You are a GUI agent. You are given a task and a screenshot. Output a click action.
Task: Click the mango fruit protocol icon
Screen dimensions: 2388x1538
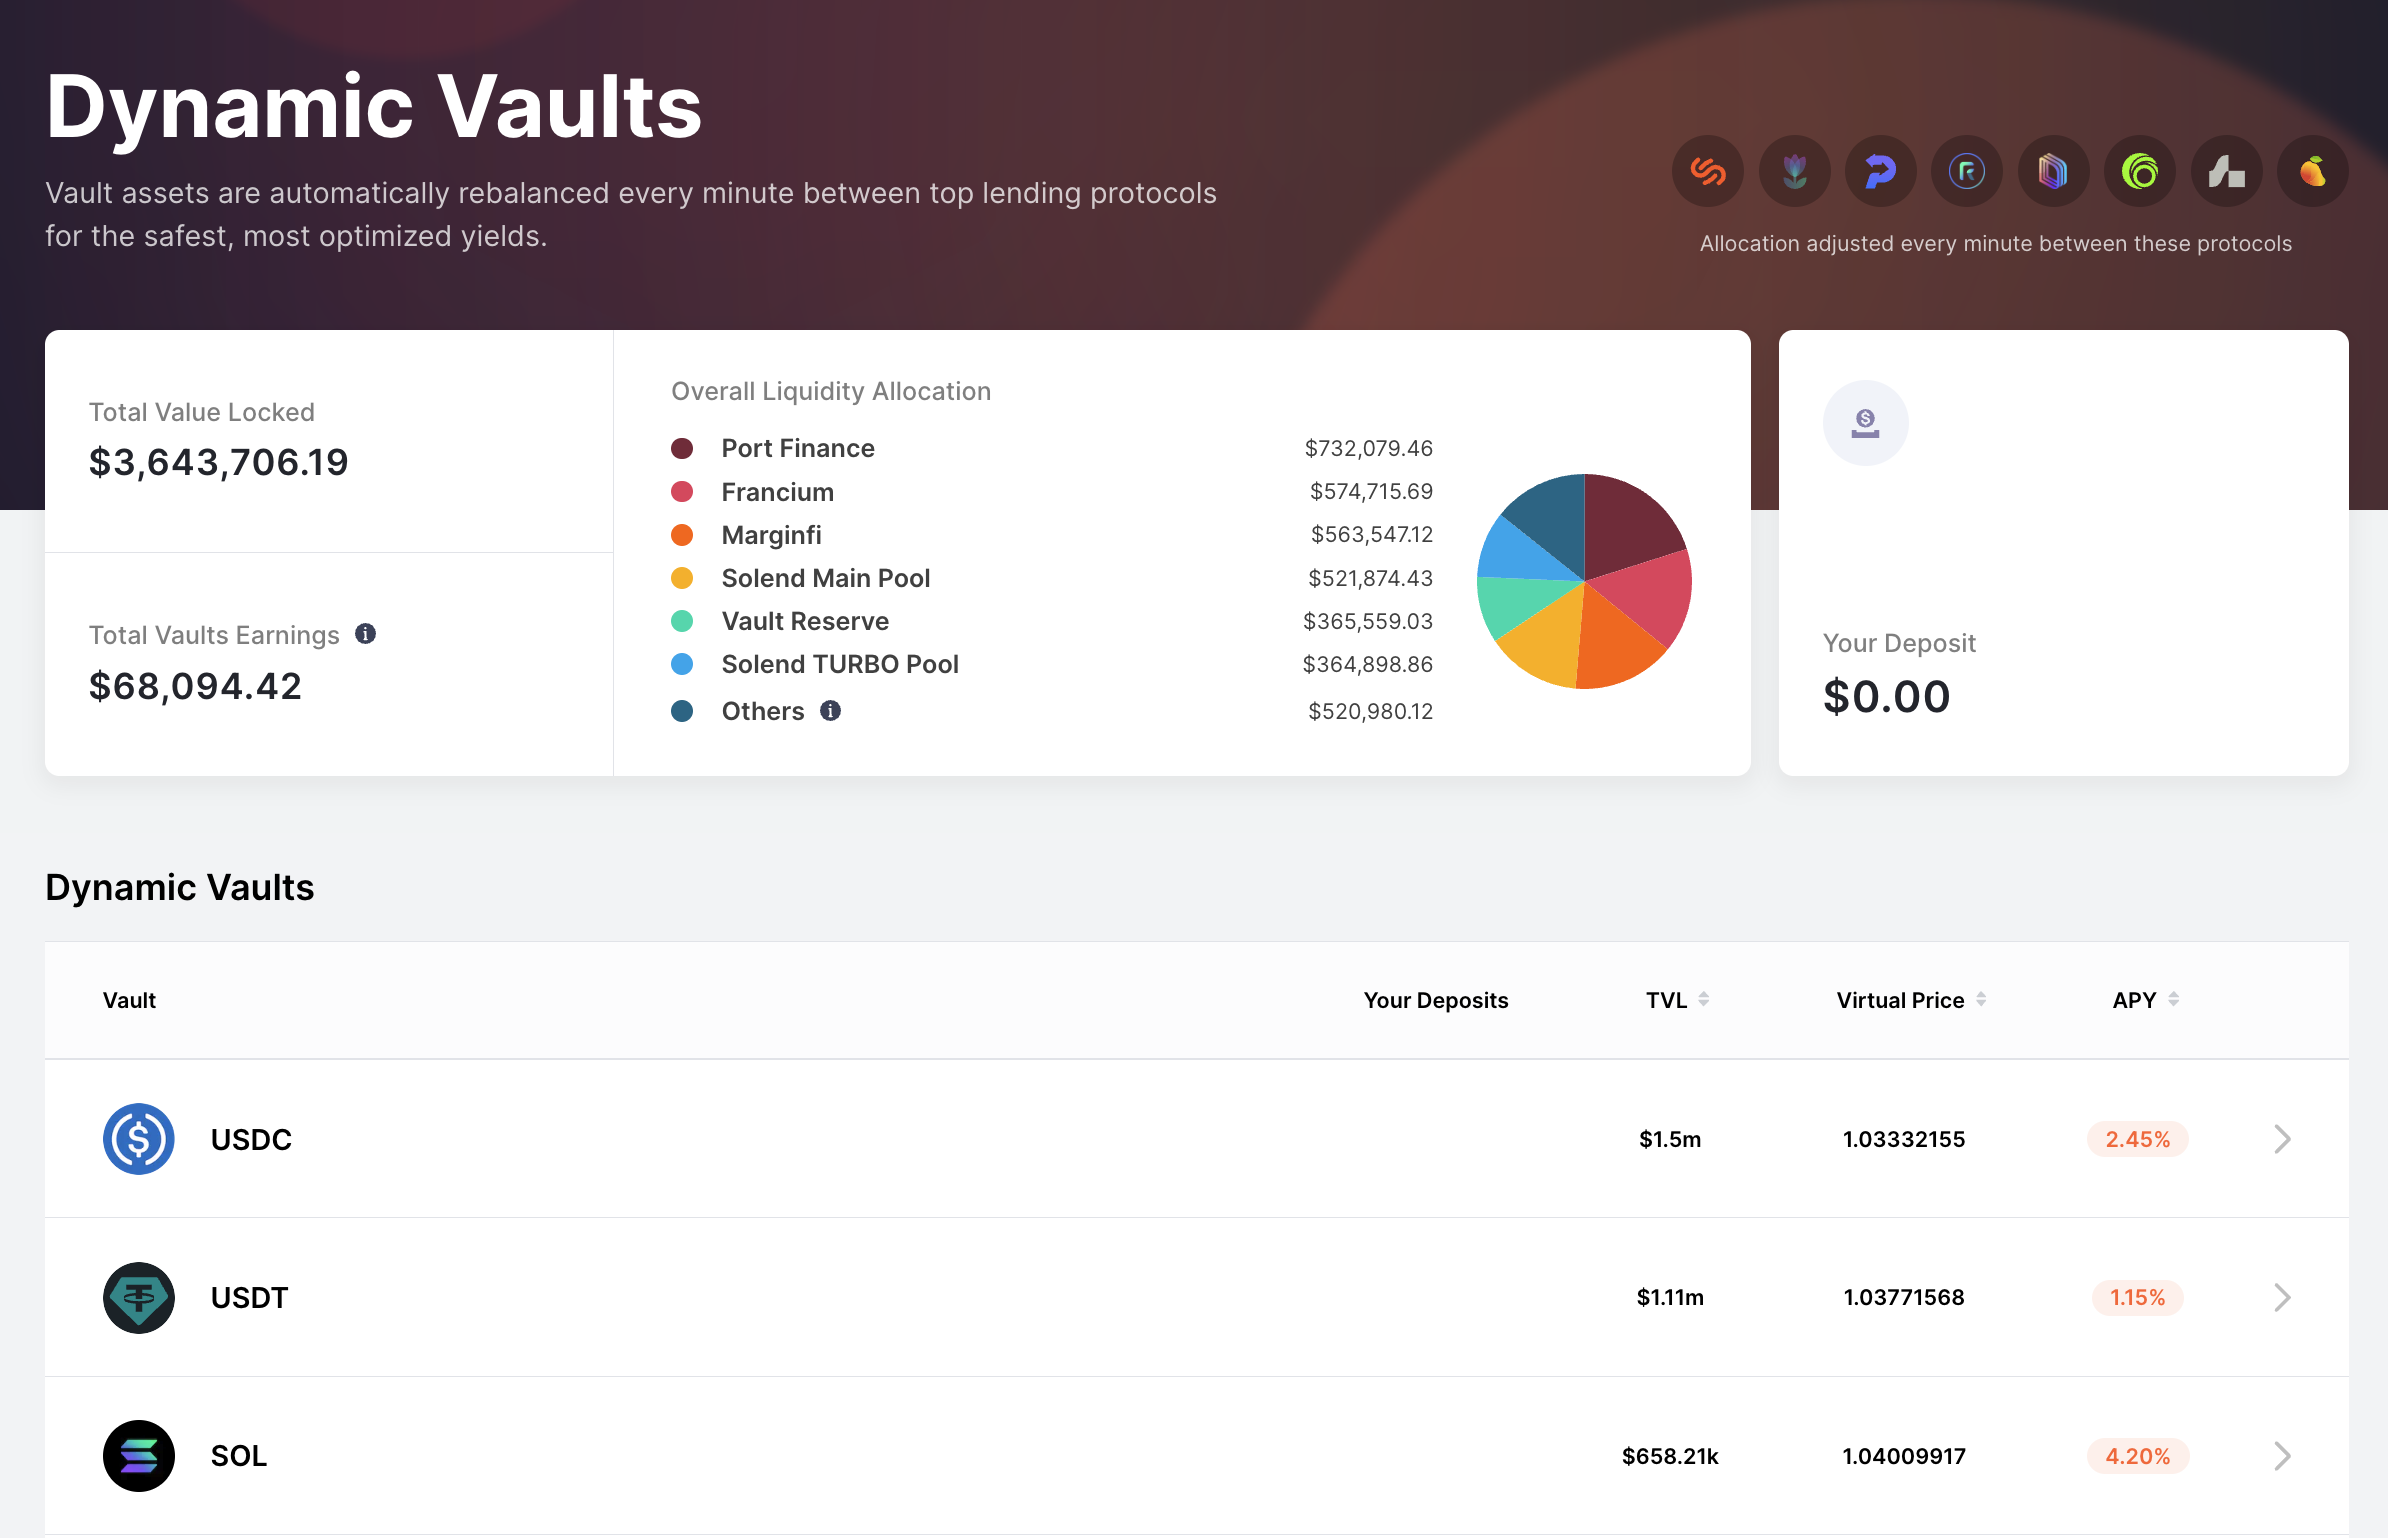(x=2313, y=172)
